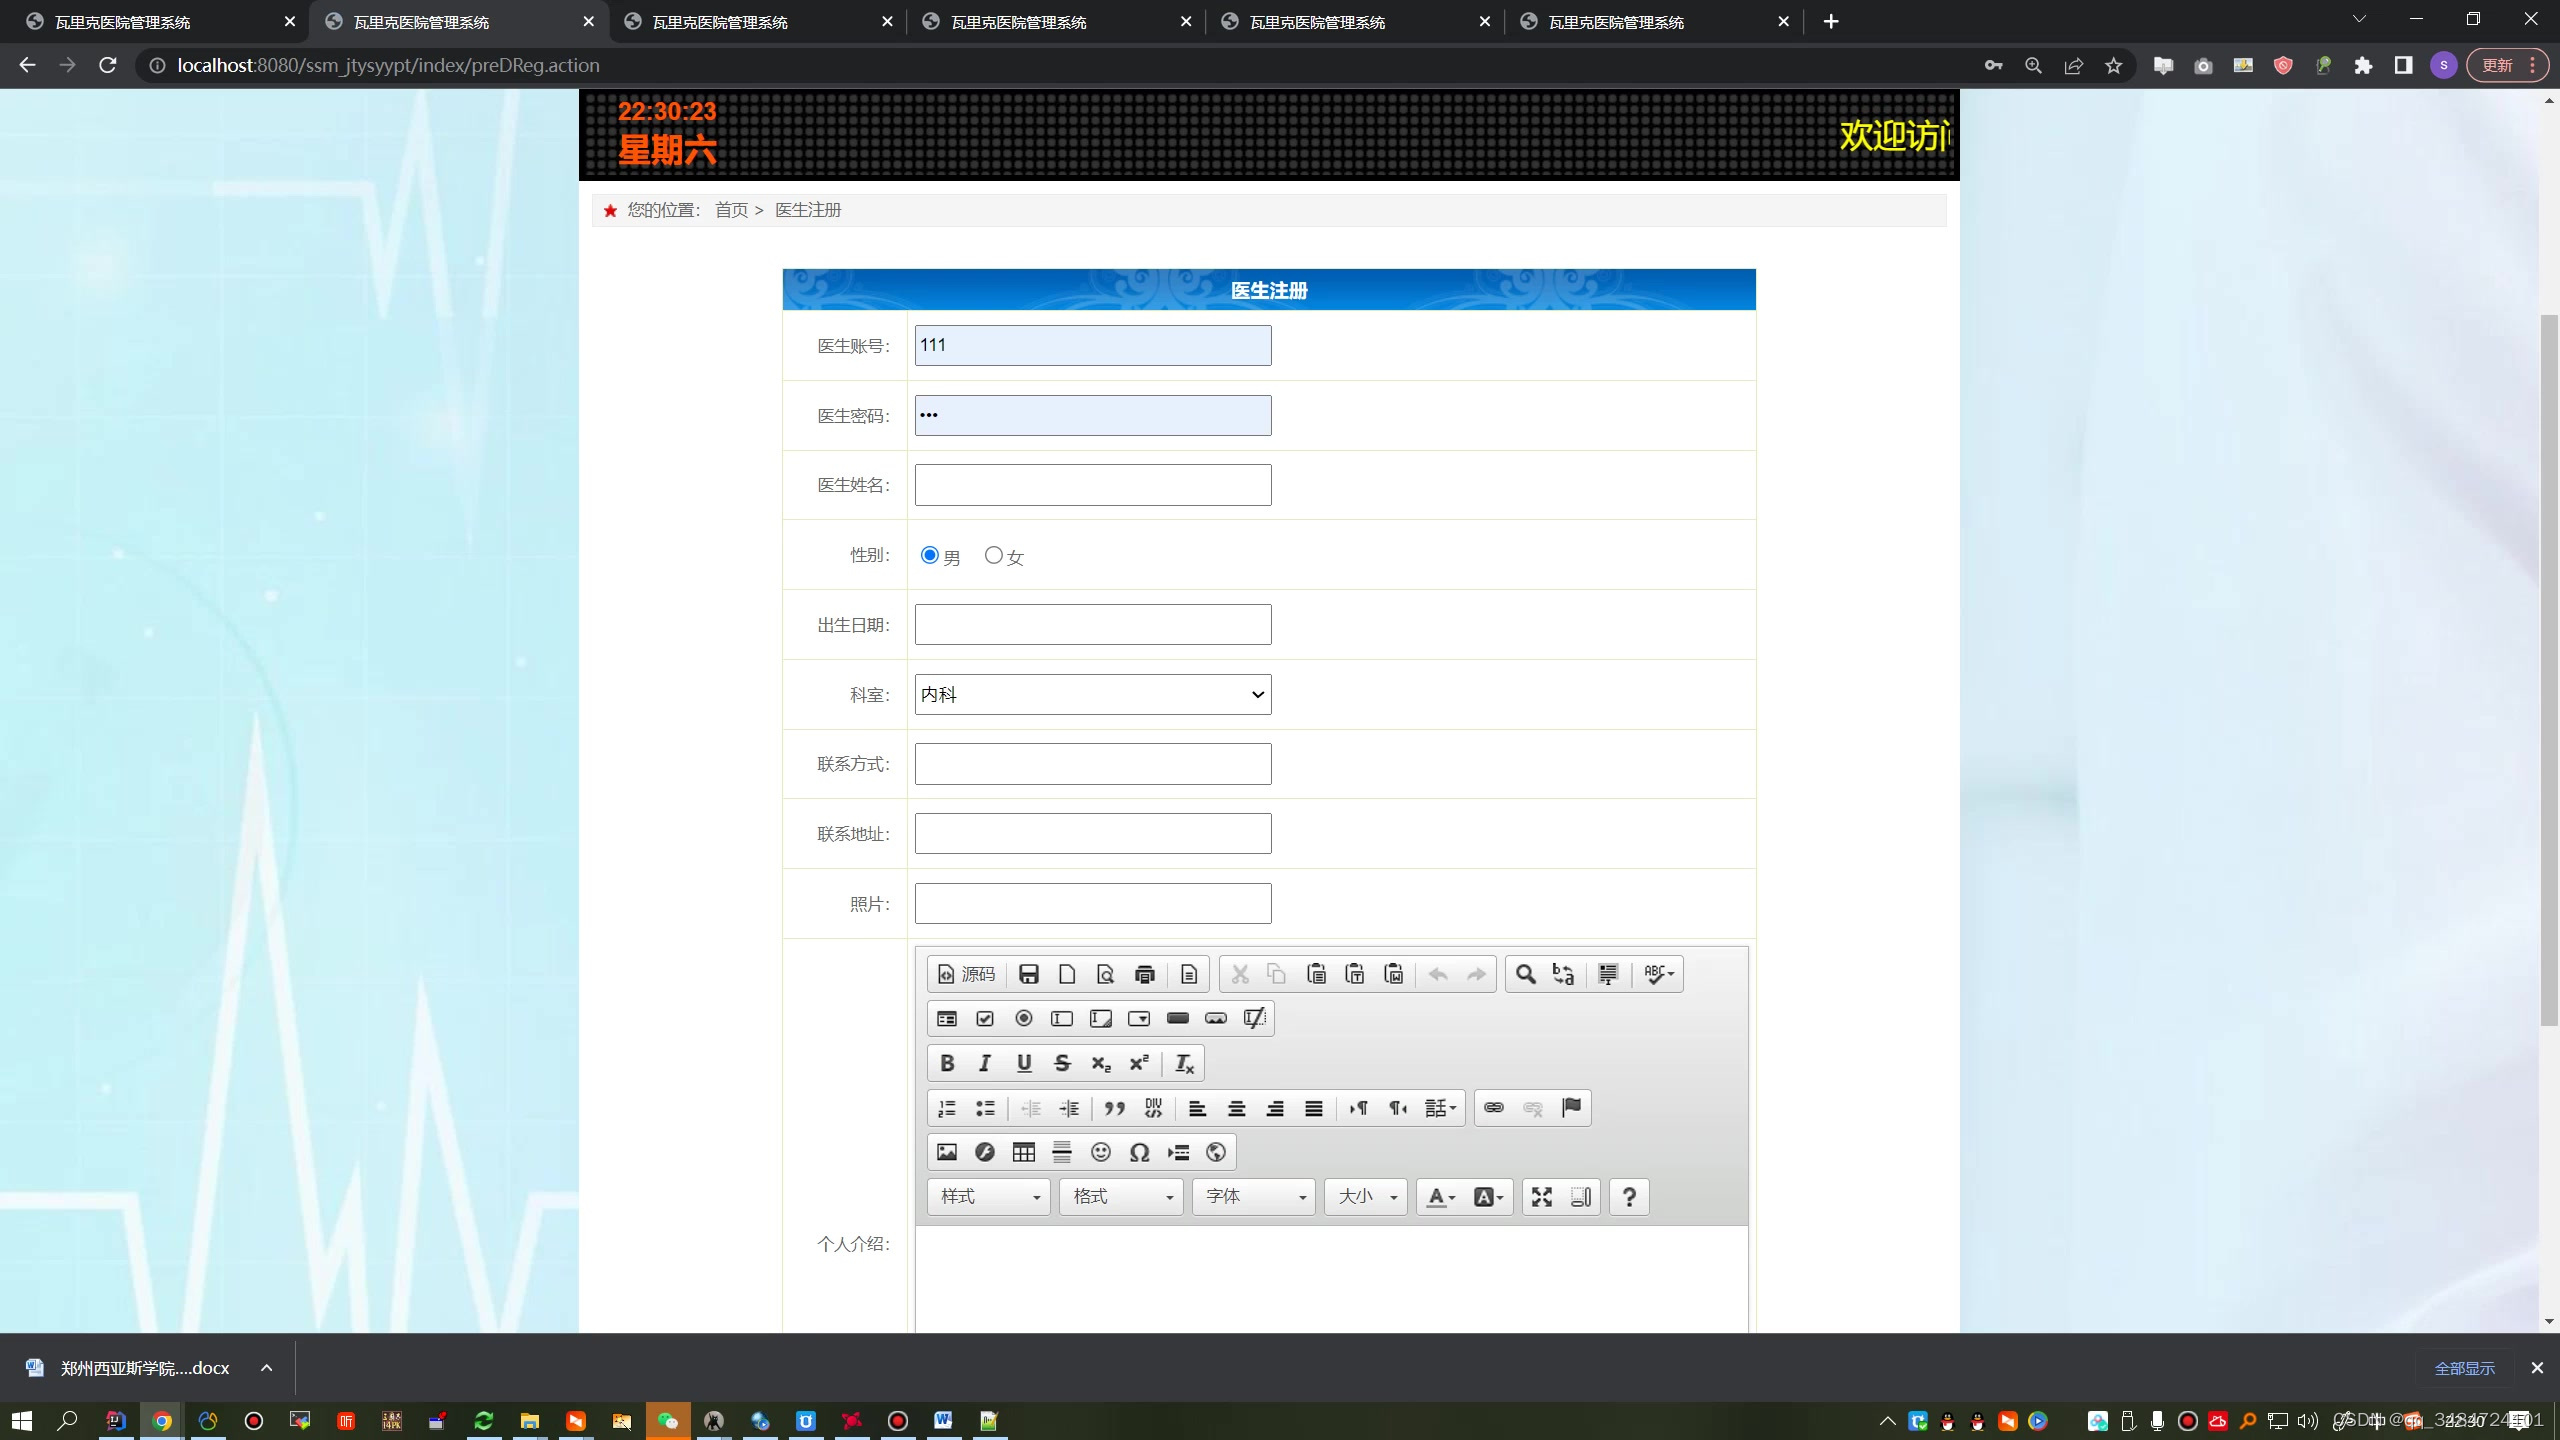Image resolution: width=2560 pixels, height=1440 pixels.
Task: Click the Maximize editor icon
Action: click(1541, 1197)
